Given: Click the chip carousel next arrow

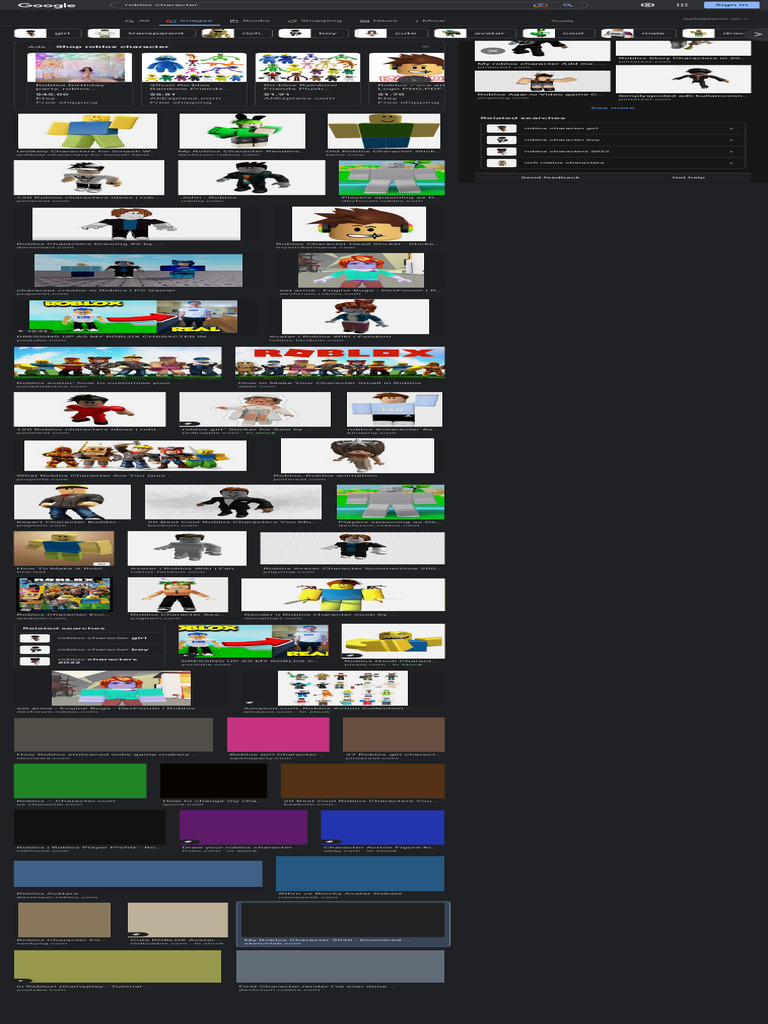Looking at the screenshot, I should 757,33.
